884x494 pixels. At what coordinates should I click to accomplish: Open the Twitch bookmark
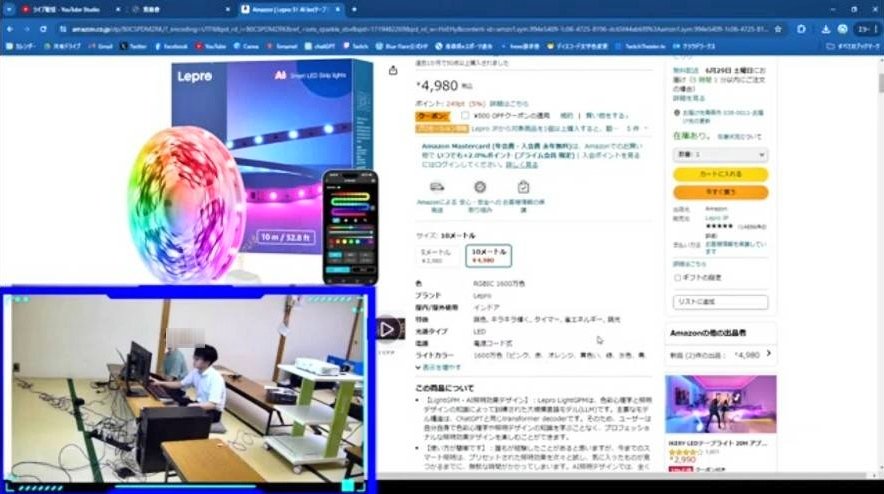point(356,46)
